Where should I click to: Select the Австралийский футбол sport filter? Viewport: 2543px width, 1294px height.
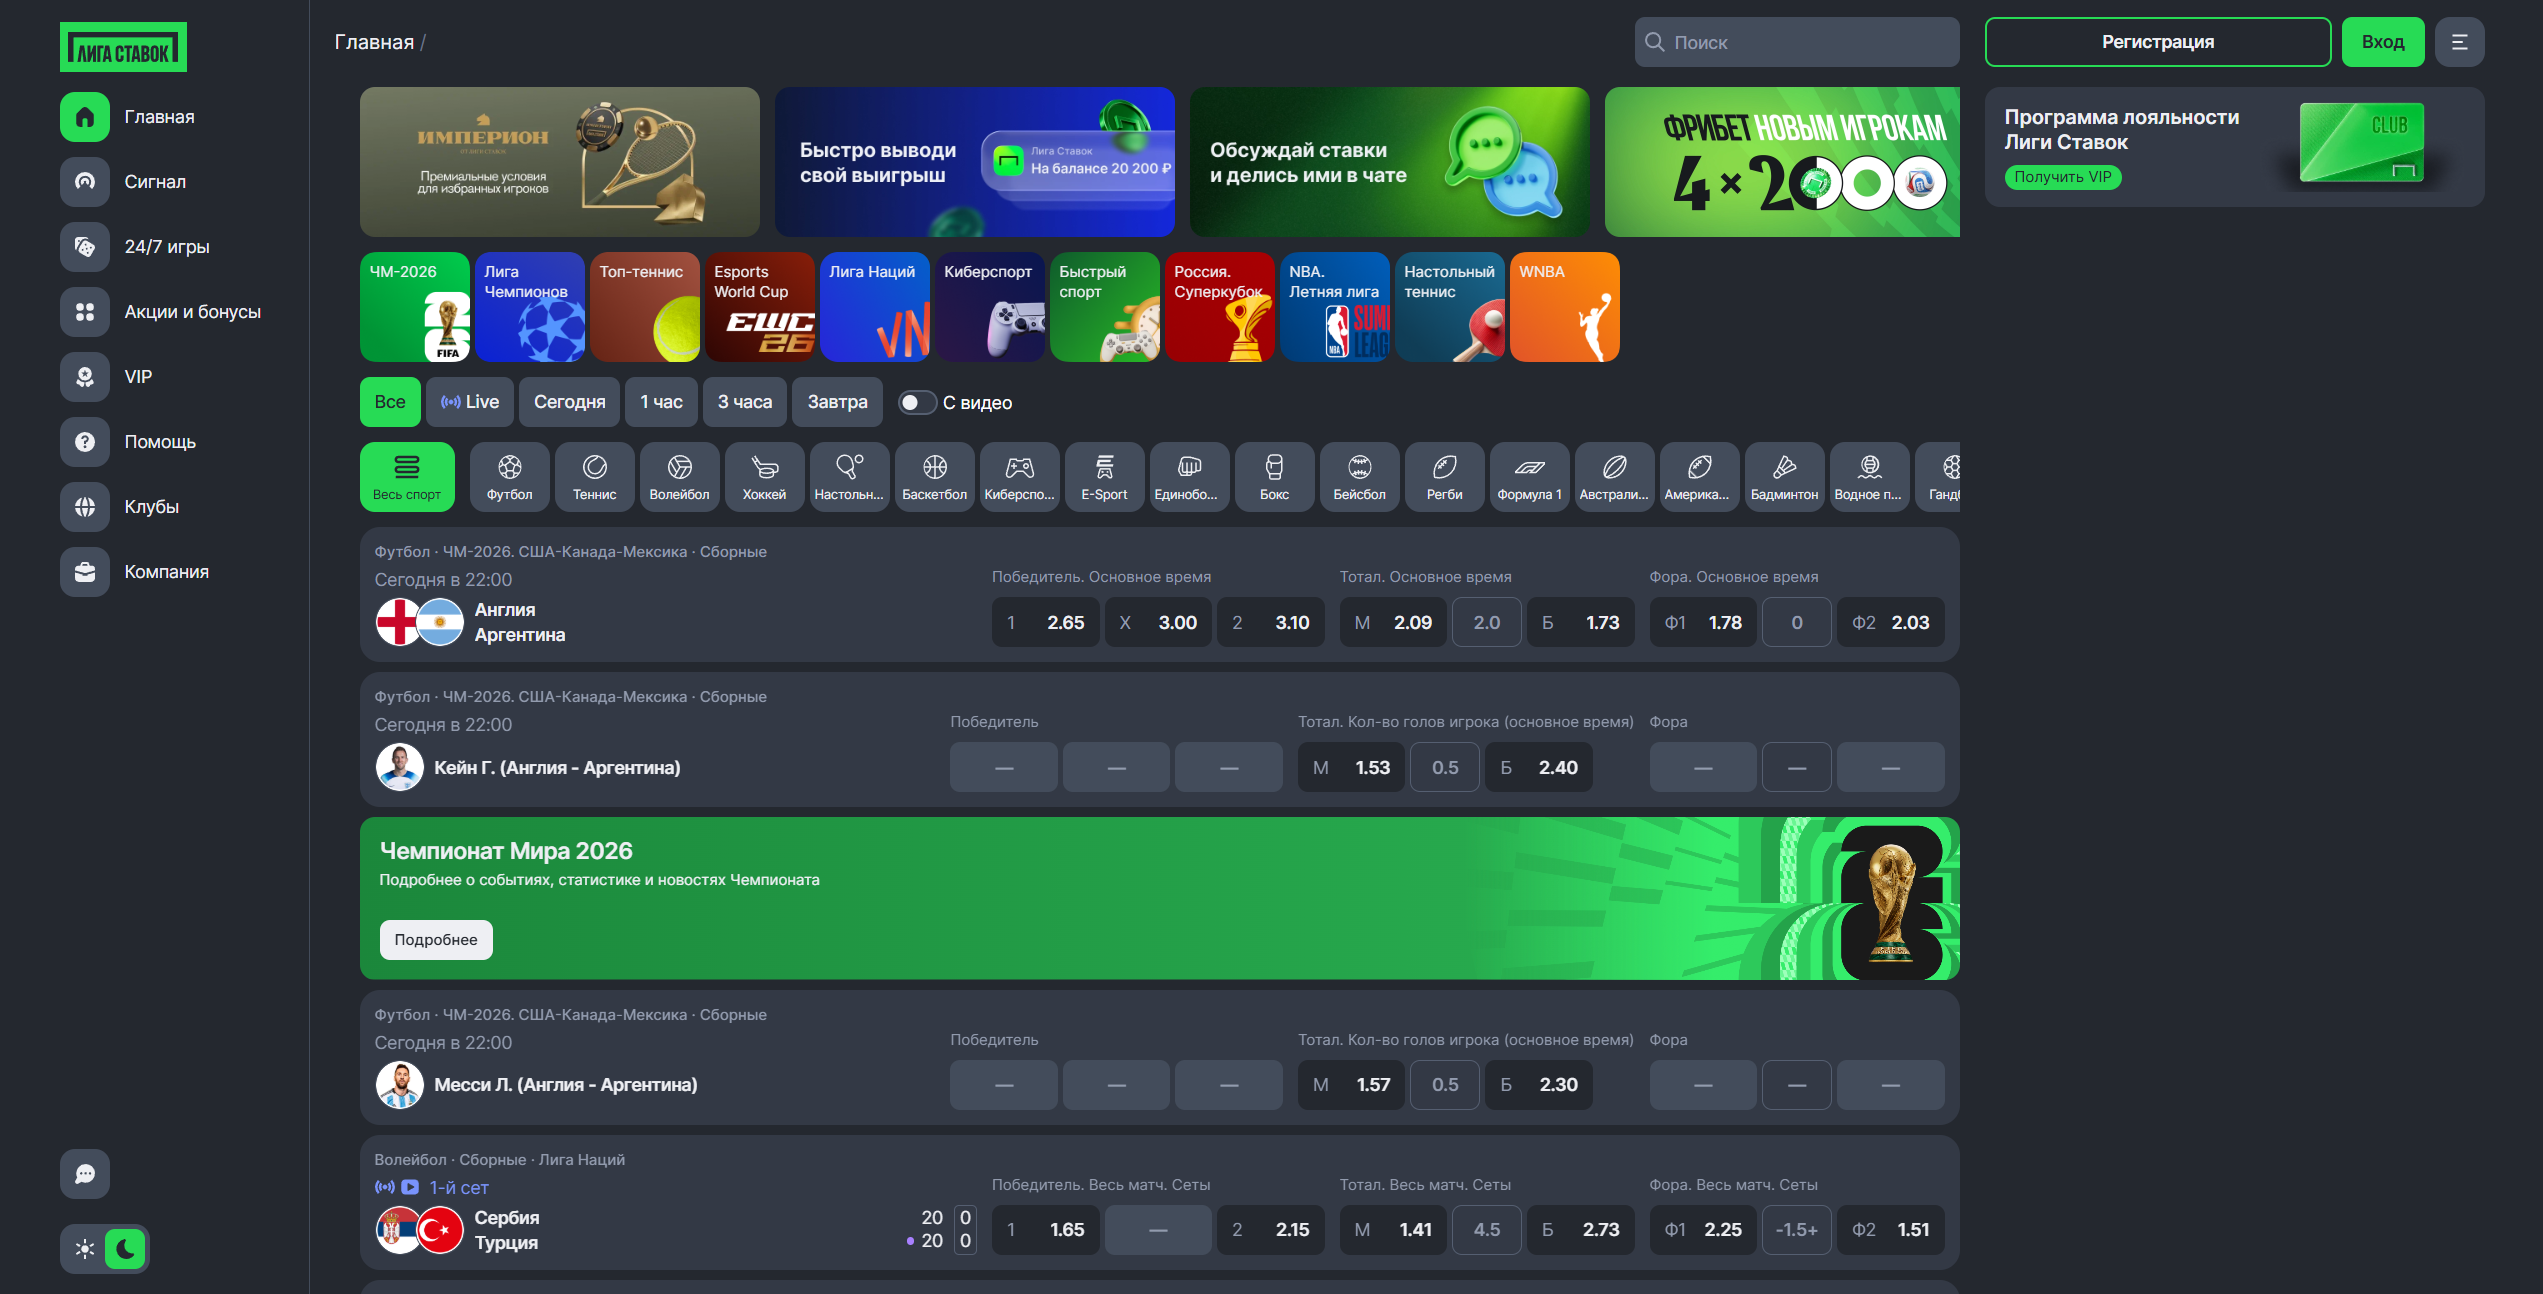coord(1615,477)
